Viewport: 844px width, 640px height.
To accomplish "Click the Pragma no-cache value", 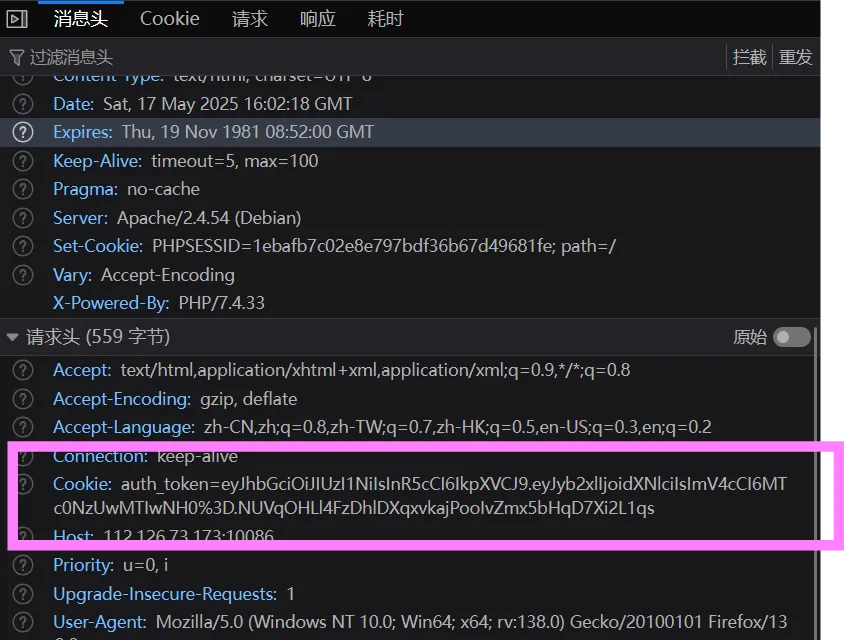I will pyautogui.click(x=163, y=189).
